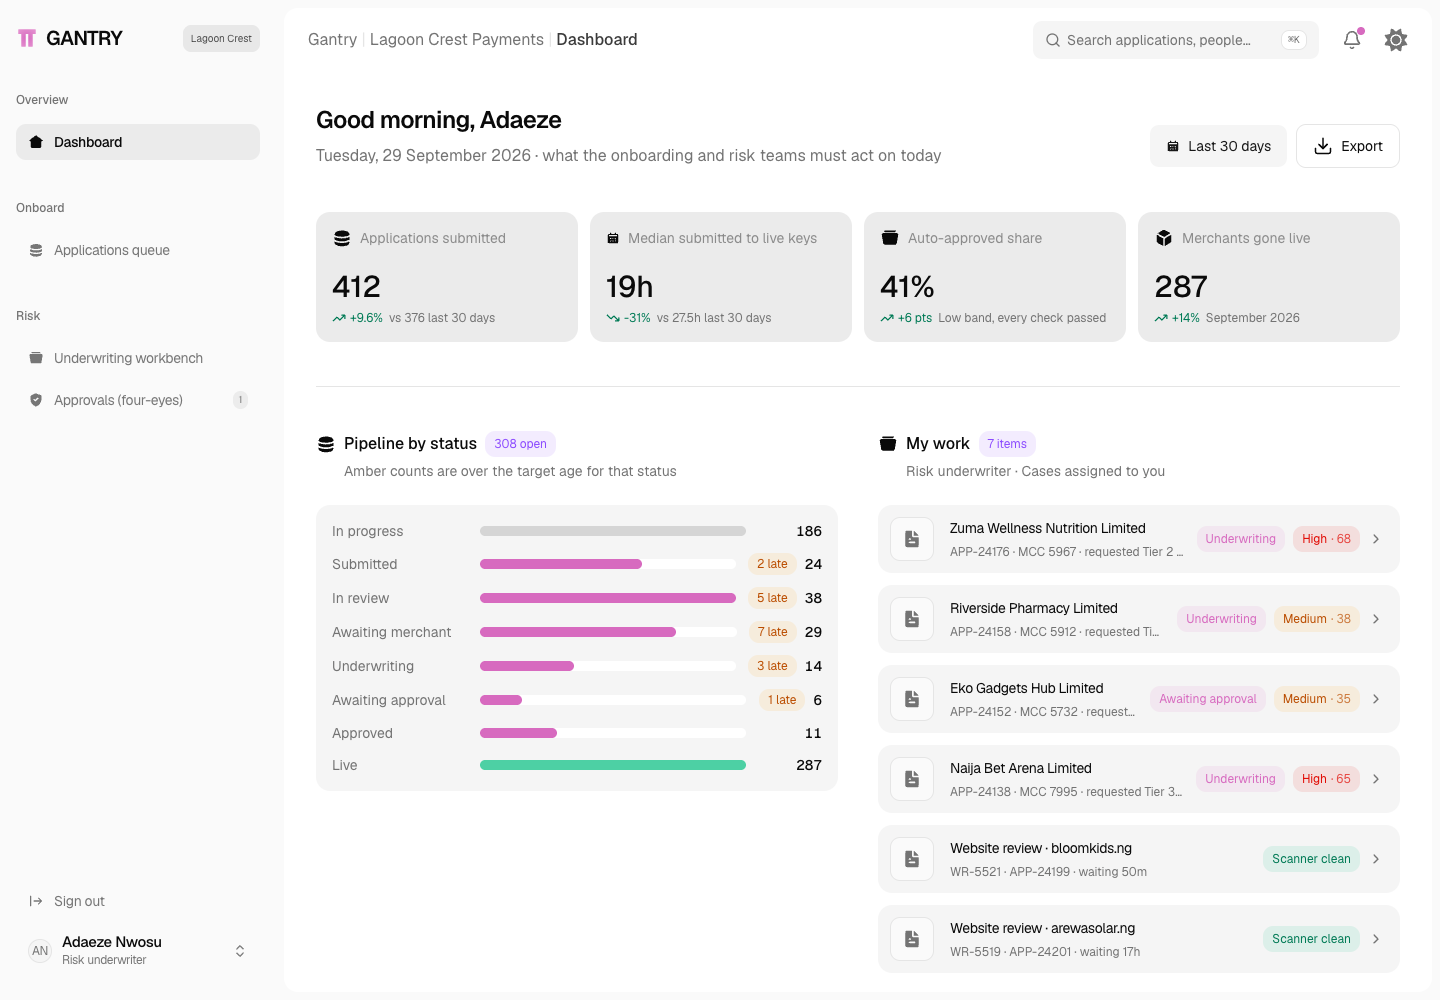Click the 7 items badge

pyautogui.click(x=1007, y=444)
